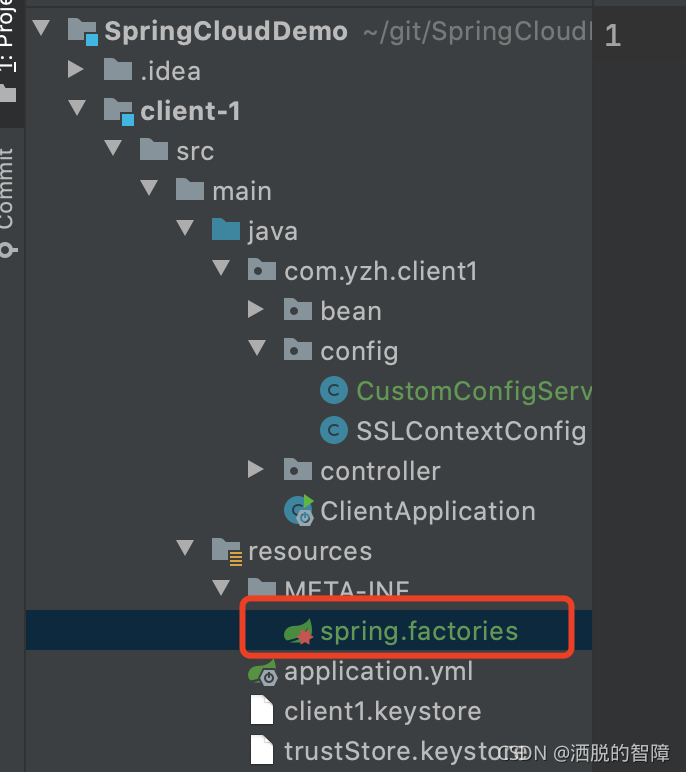This screenshot has width=686, height=772.
Task: Open the spring.factories file
Action: (419, 631)
